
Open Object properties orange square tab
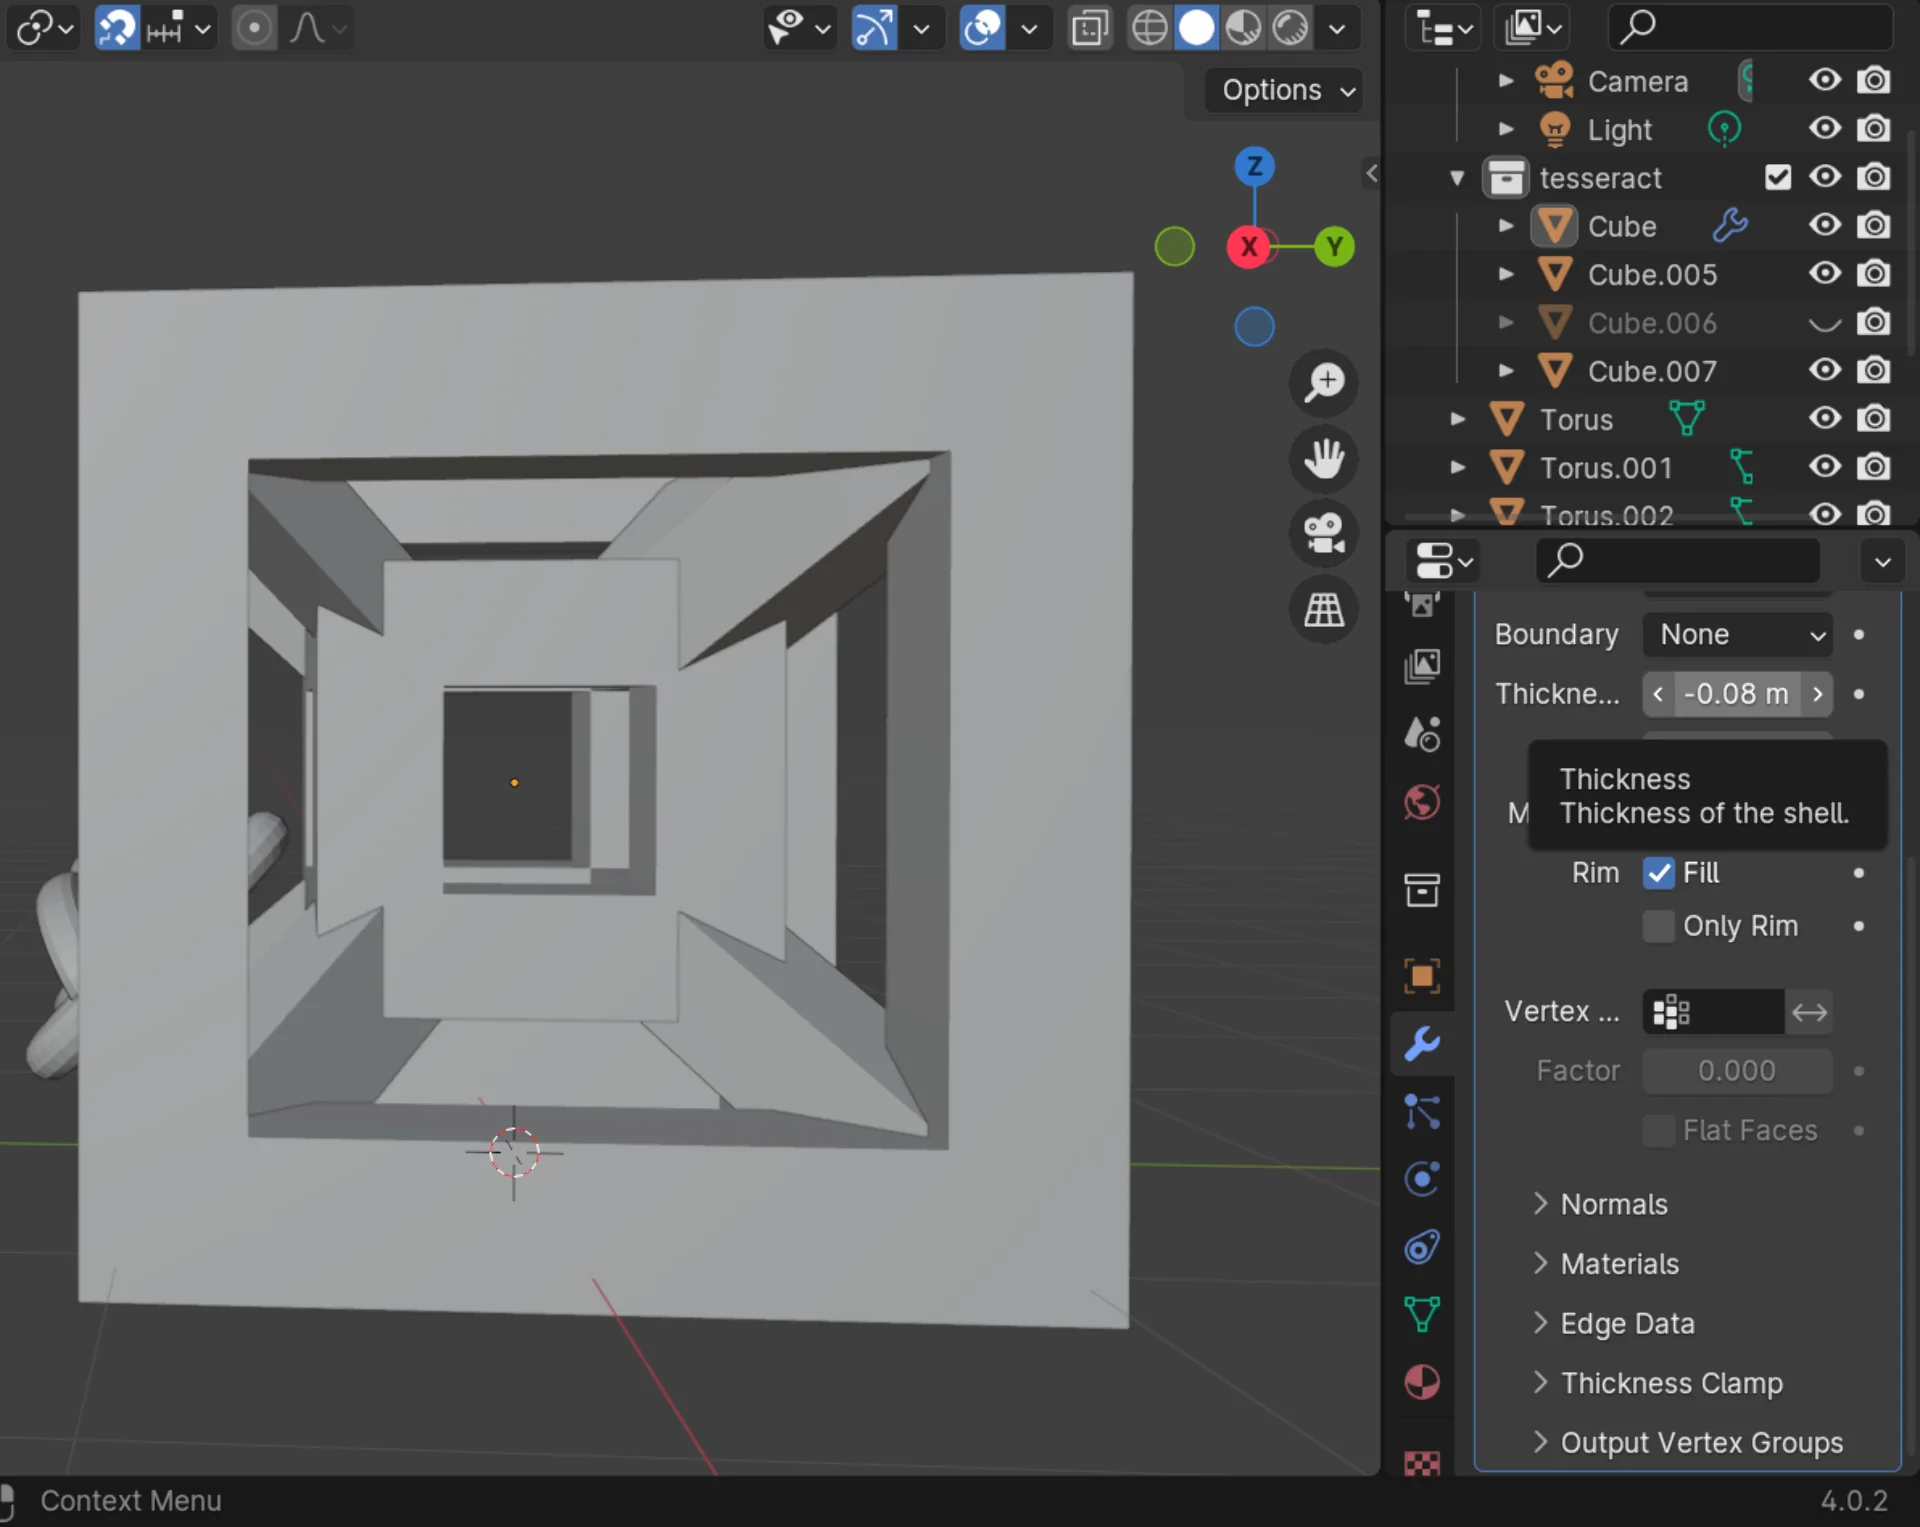pos(1421,976)
